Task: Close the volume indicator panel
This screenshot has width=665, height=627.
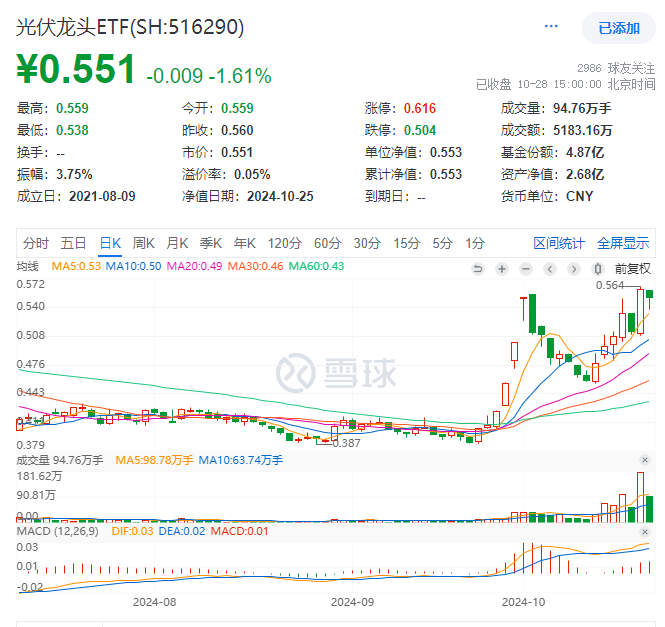Action: (645, 460)
